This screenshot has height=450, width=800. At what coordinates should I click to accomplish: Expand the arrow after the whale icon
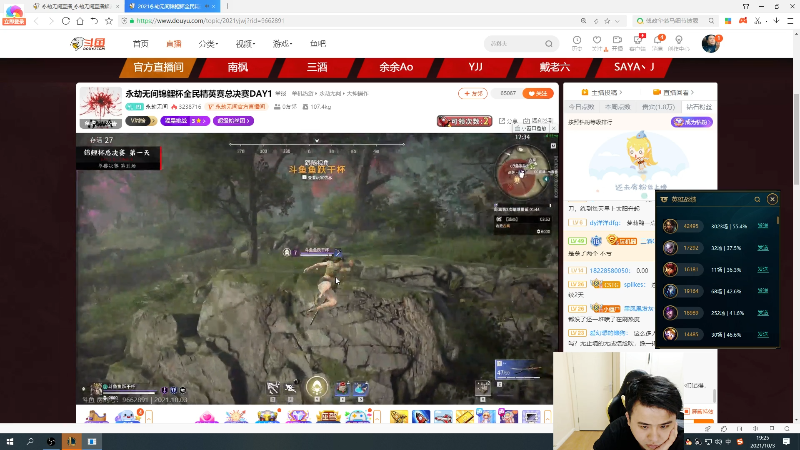[x=149, y=417]
